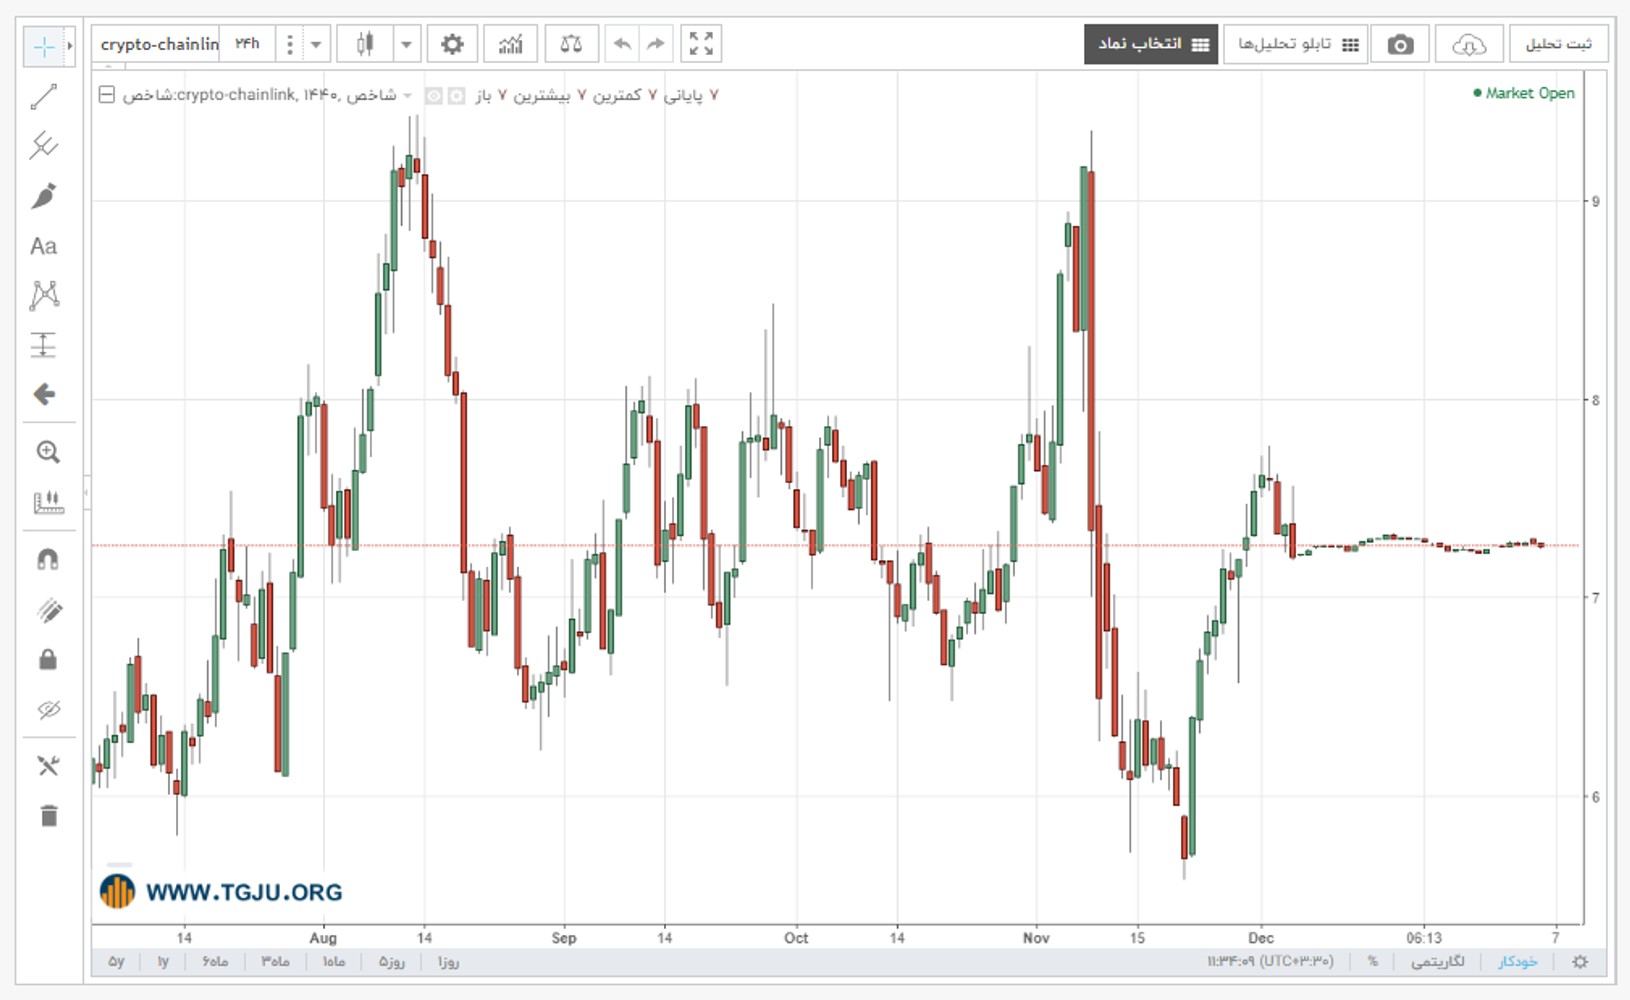Set the range to ۵روز
The width and height of the screenshot is (1630, 1000).
[x=391, y=962]
